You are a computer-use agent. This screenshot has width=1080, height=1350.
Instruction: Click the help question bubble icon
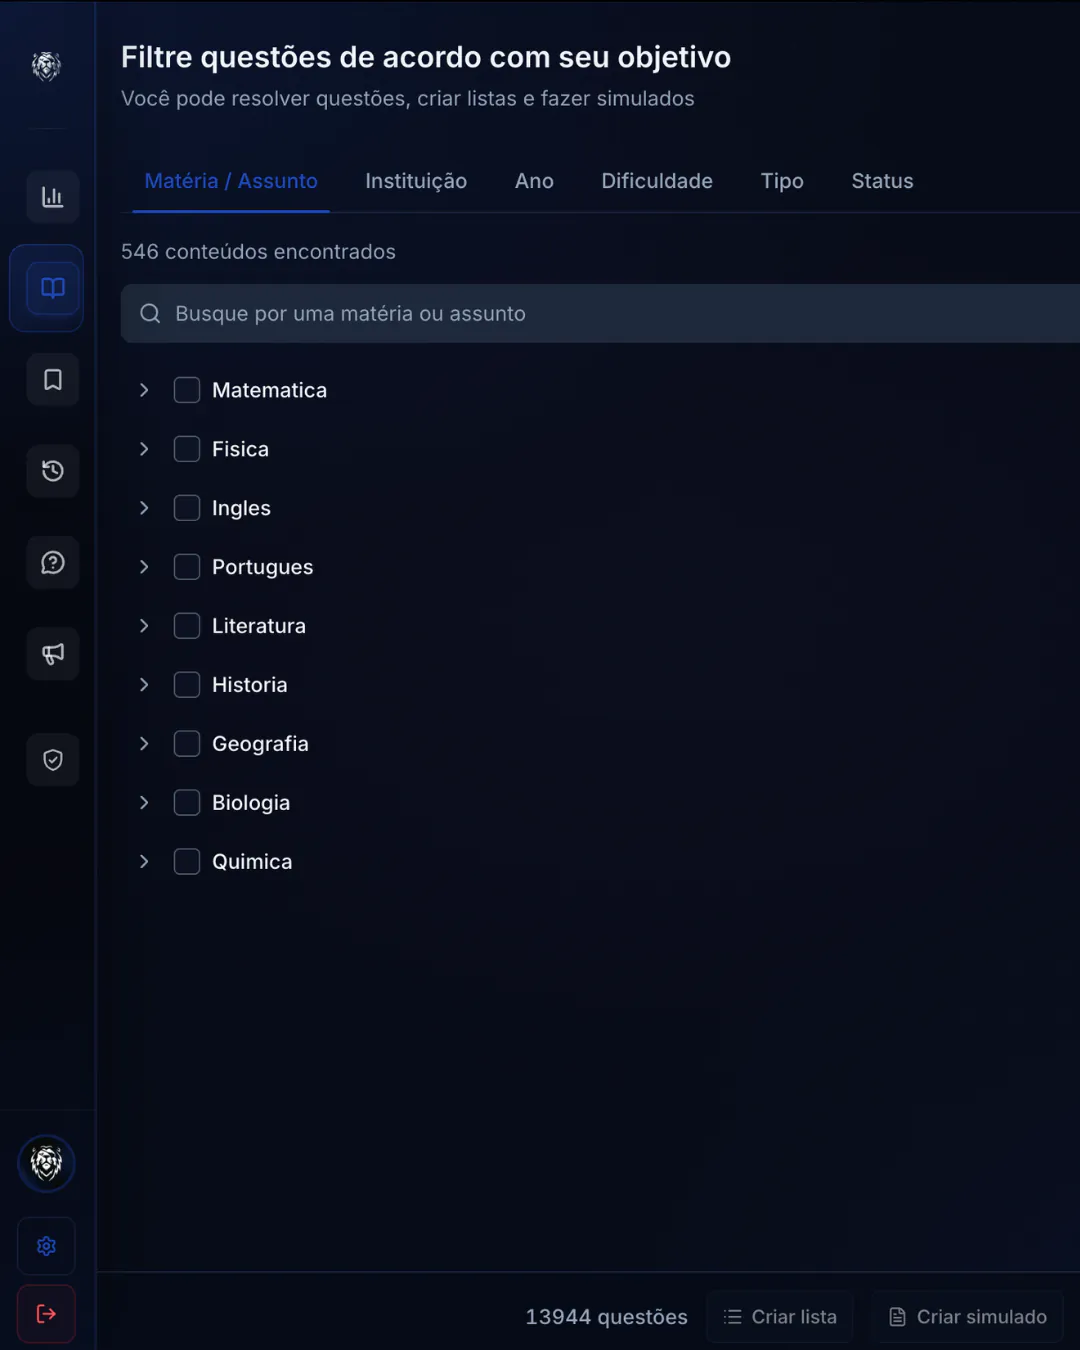(53, 563)
